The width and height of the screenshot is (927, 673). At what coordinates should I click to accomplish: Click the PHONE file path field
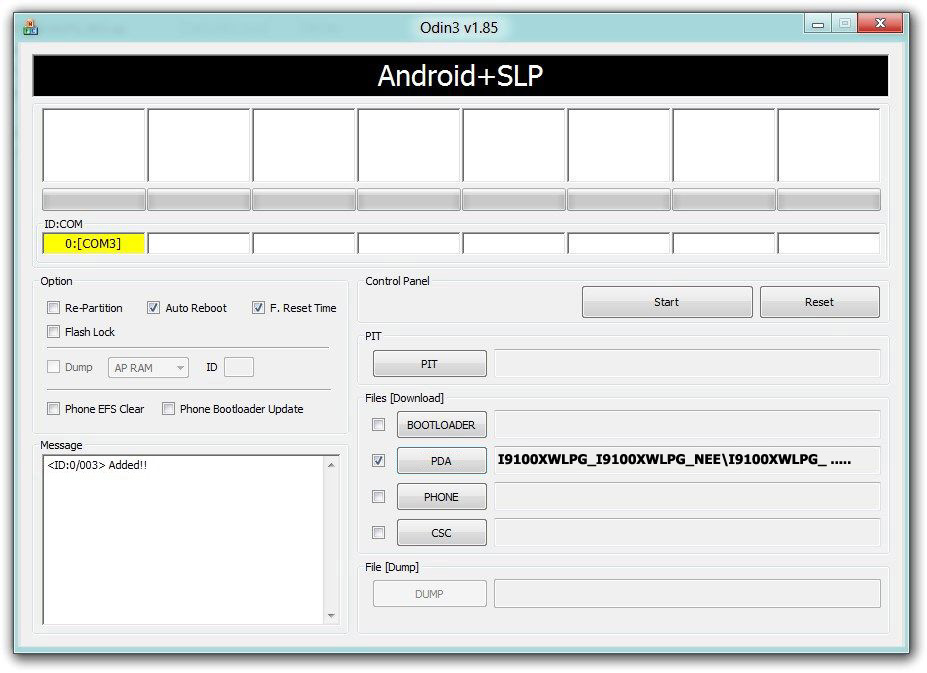(x=687, y=497)
